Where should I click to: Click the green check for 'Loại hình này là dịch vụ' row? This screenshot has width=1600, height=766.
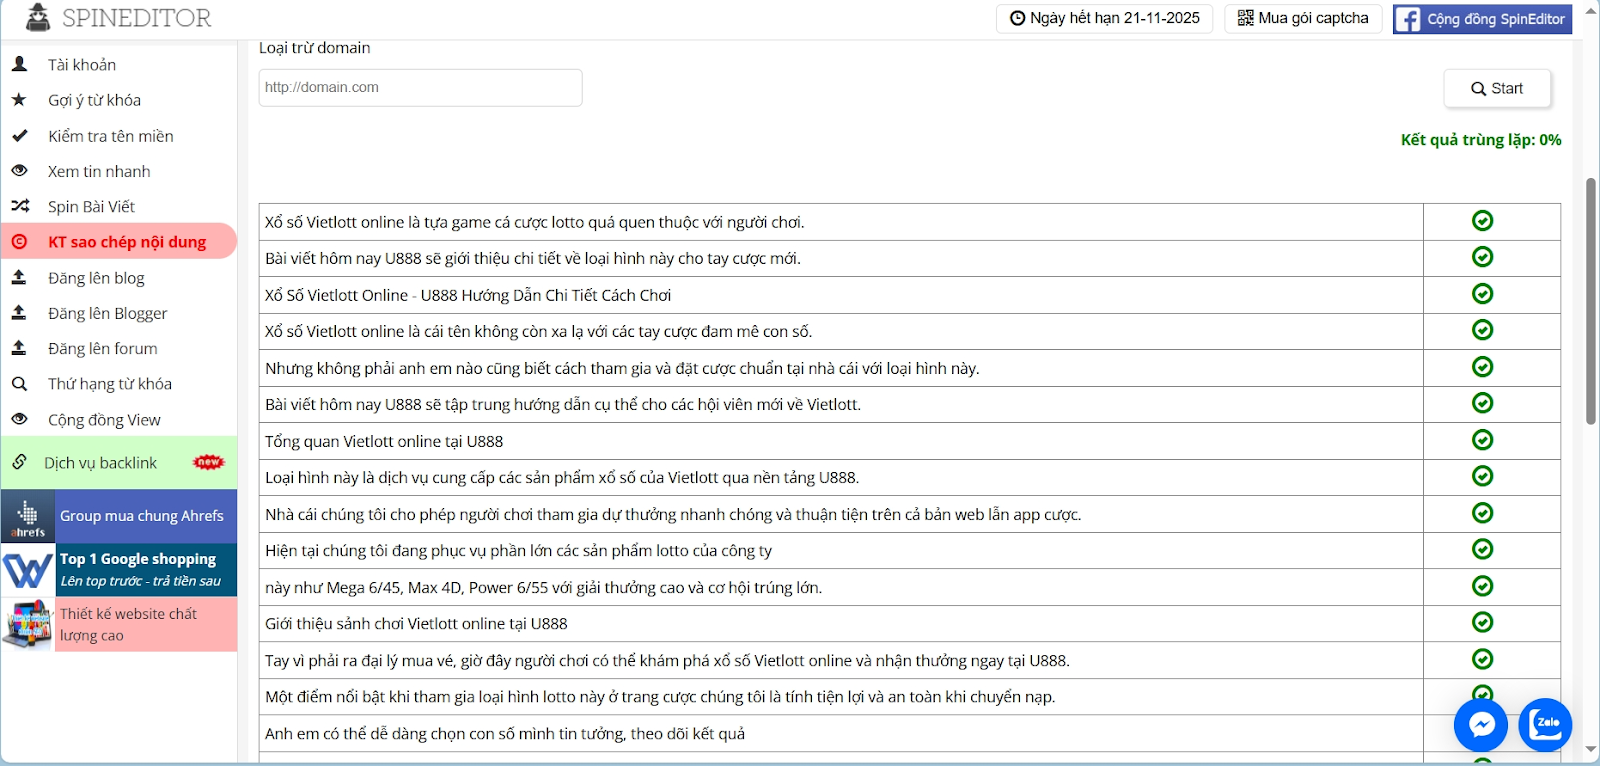tap(1482, 476)
